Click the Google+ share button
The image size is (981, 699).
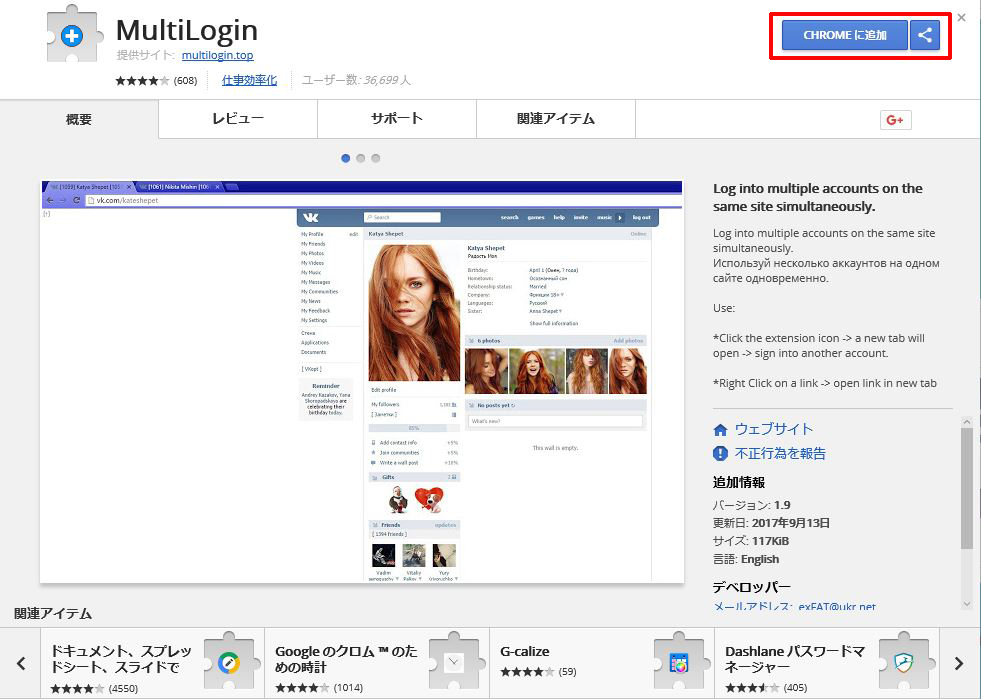click(895, 120)
